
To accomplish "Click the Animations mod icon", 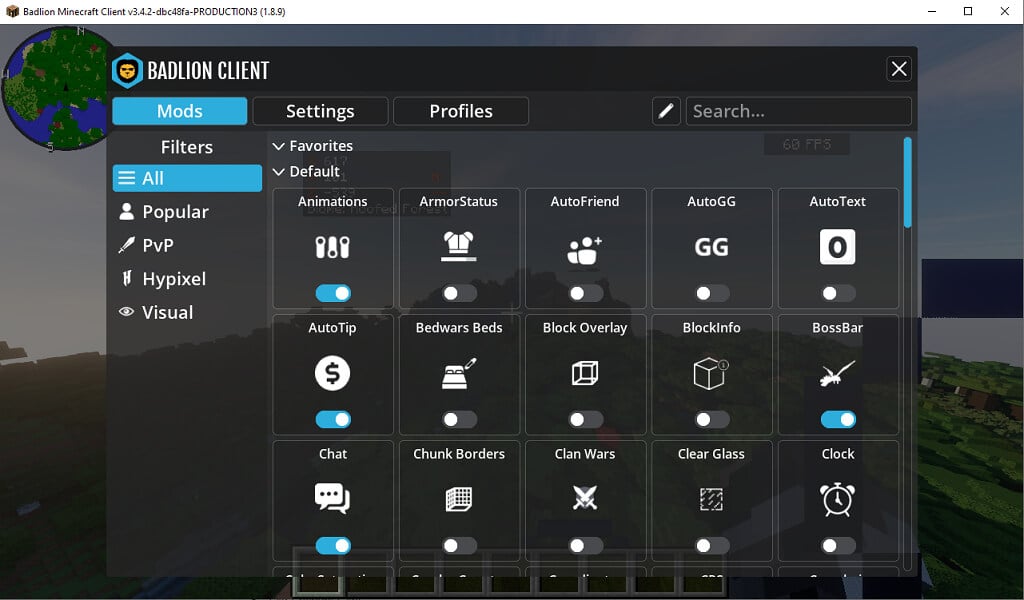I will coord(332,247).
